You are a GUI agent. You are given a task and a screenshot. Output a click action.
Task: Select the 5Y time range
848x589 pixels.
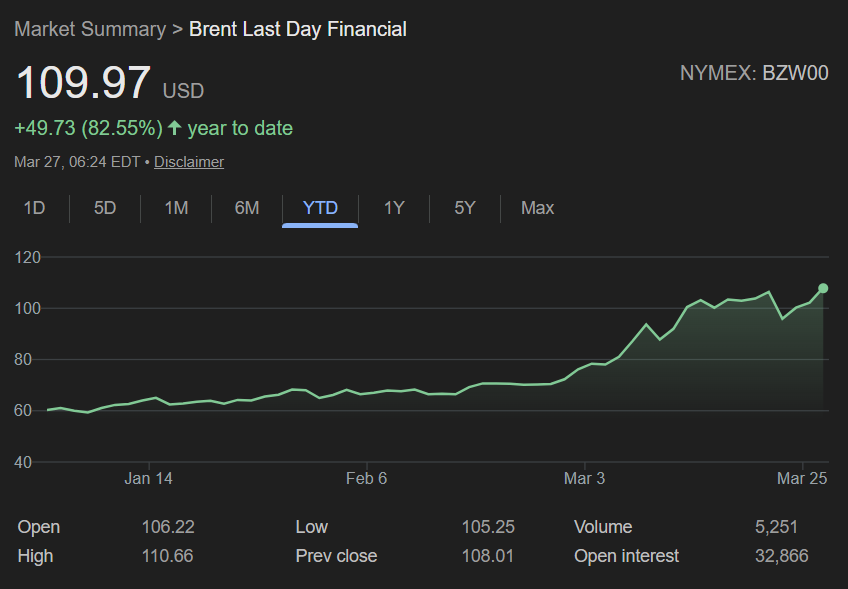465,208
